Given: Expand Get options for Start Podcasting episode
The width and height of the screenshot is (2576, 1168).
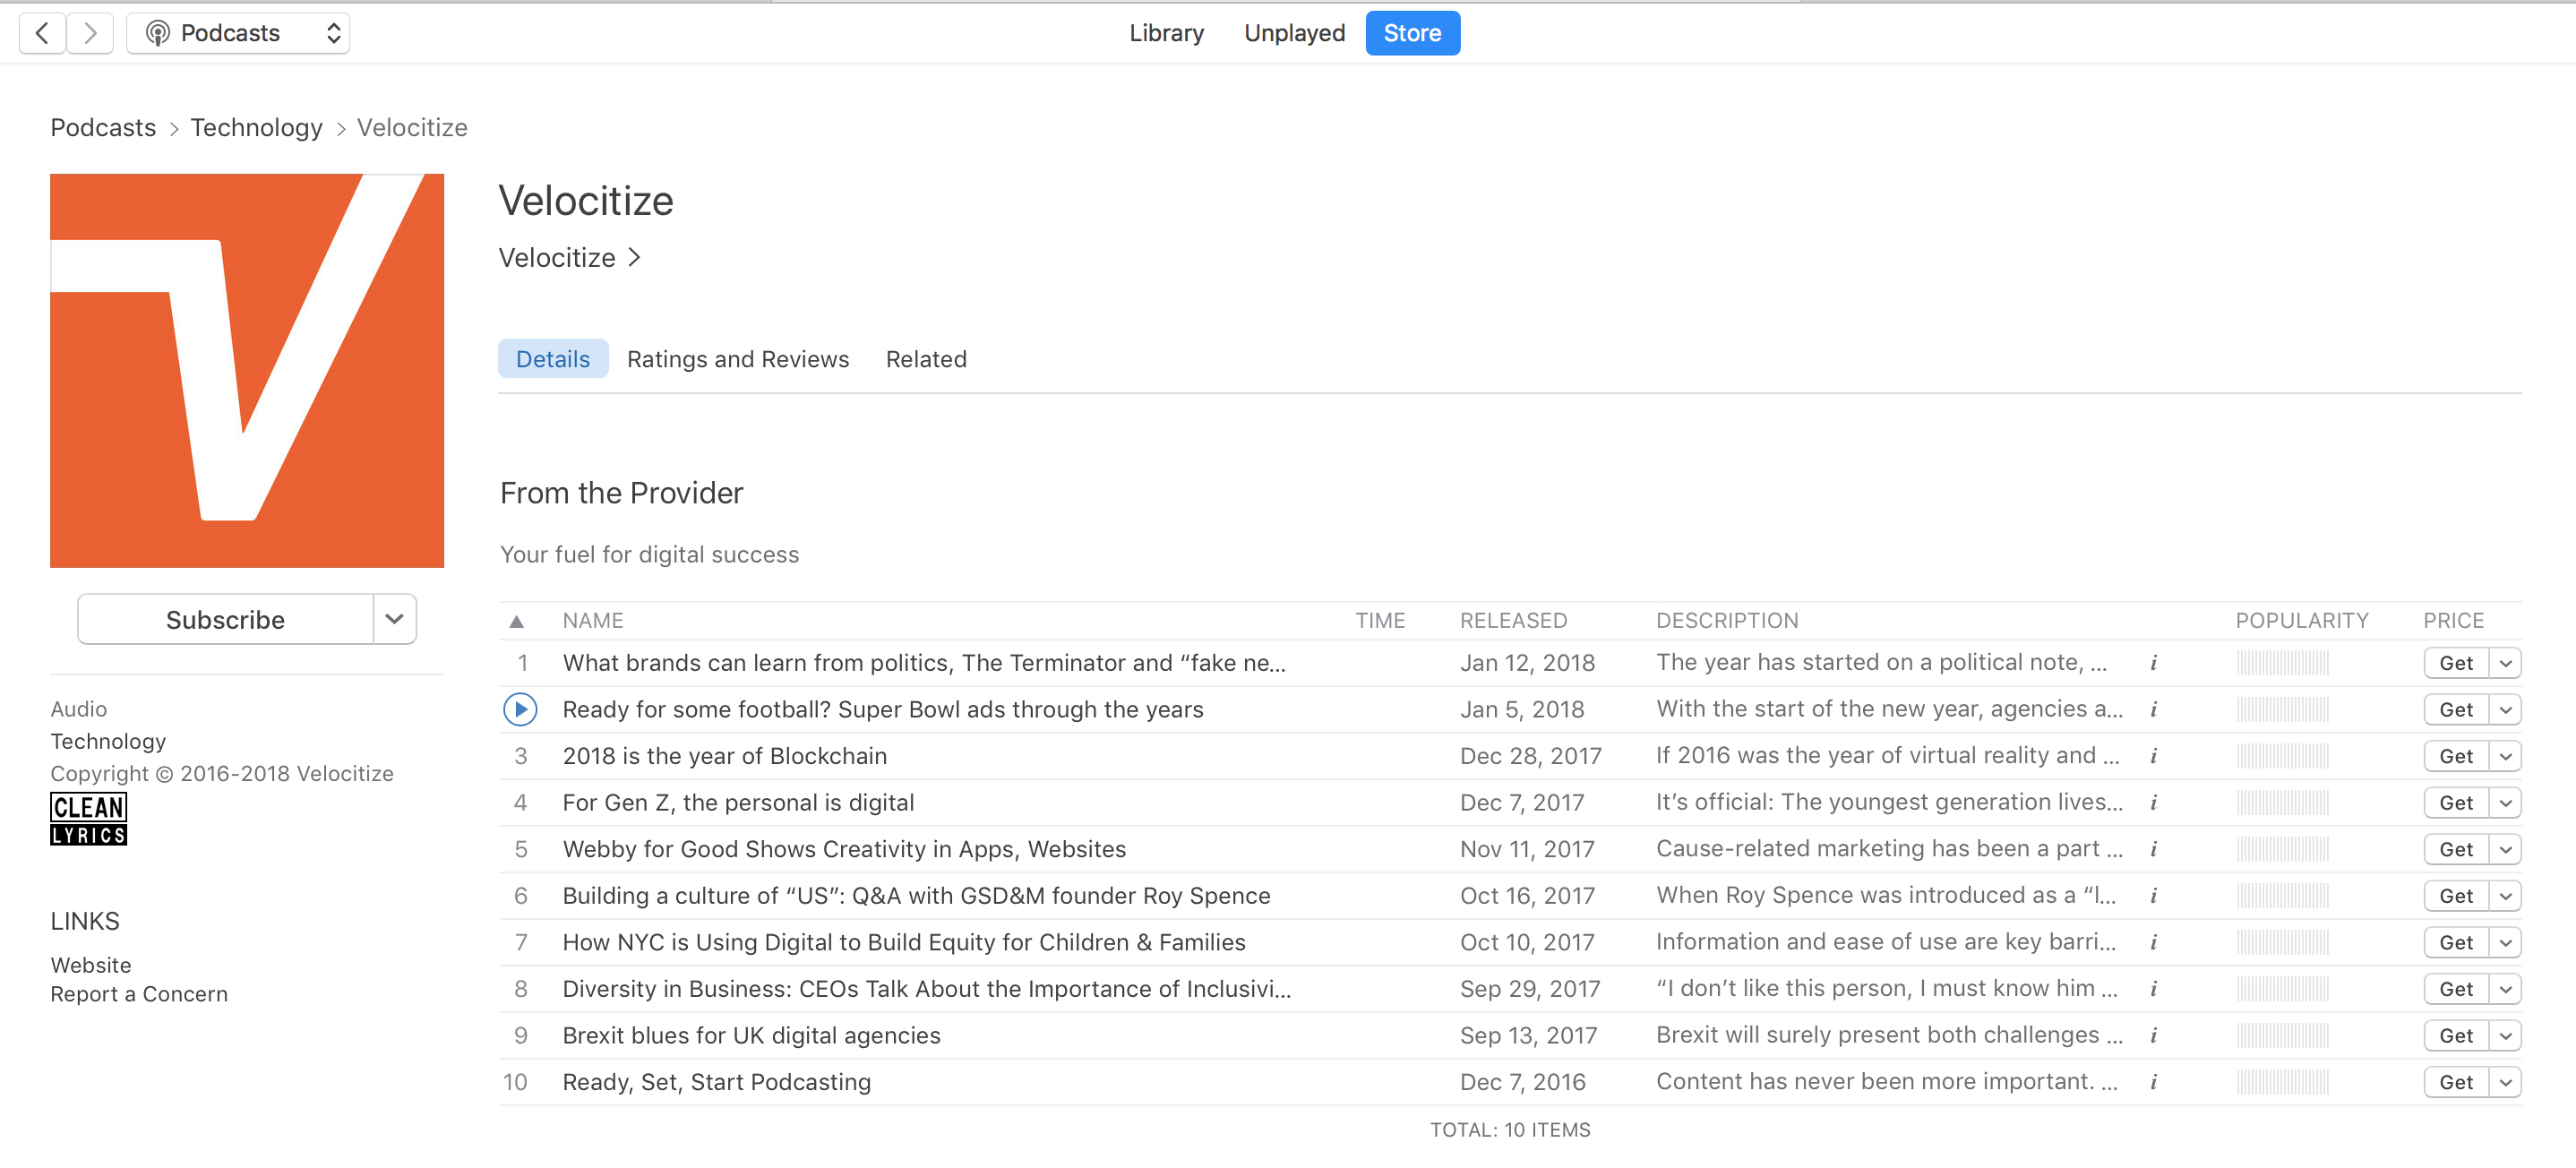Looking at the screenshot, I should click(x=2506, y=1082).
